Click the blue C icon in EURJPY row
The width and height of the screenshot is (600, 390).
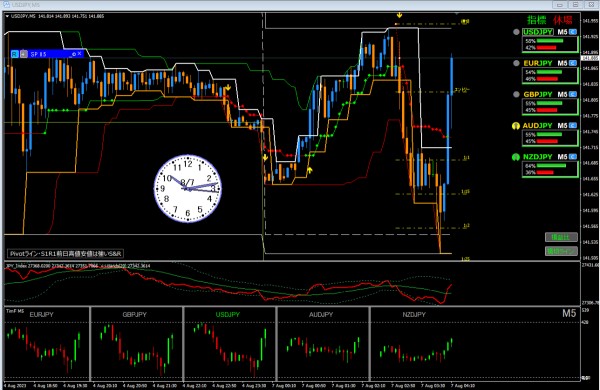click(x=573, y=63)
